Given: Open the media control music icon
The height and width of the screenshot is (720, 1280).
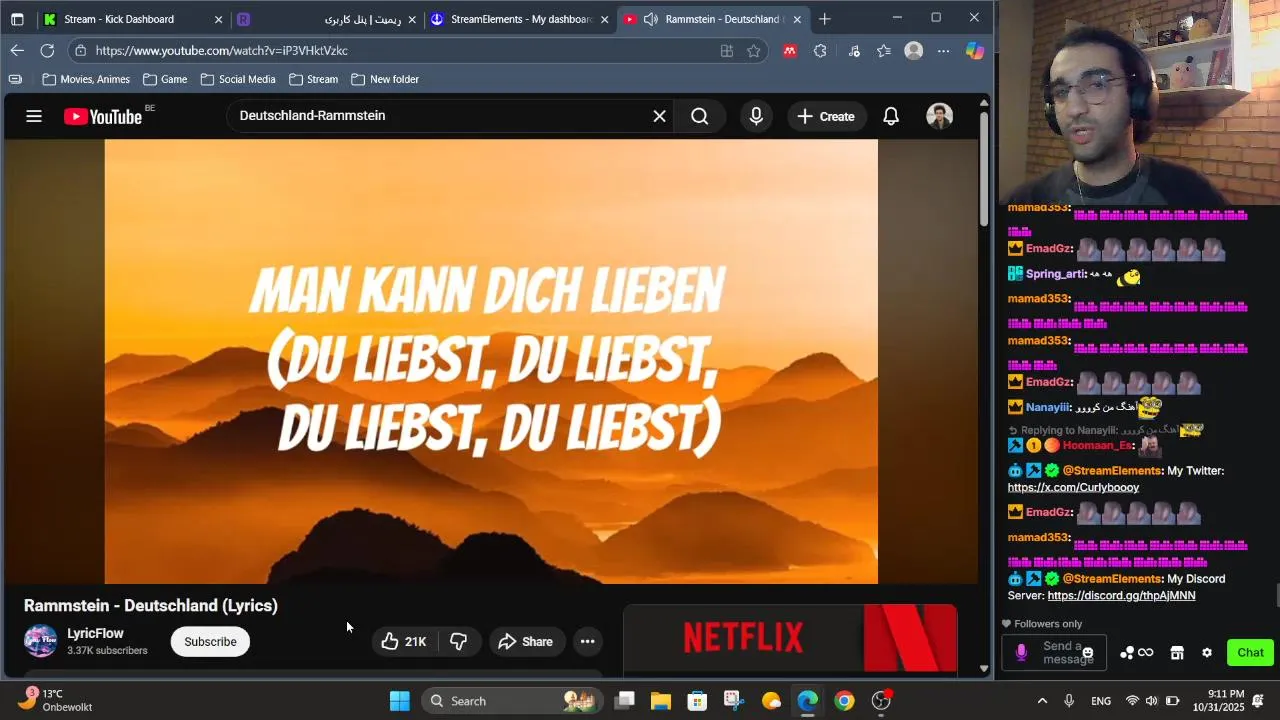Looking at the screenshot, I should point(853,50).
